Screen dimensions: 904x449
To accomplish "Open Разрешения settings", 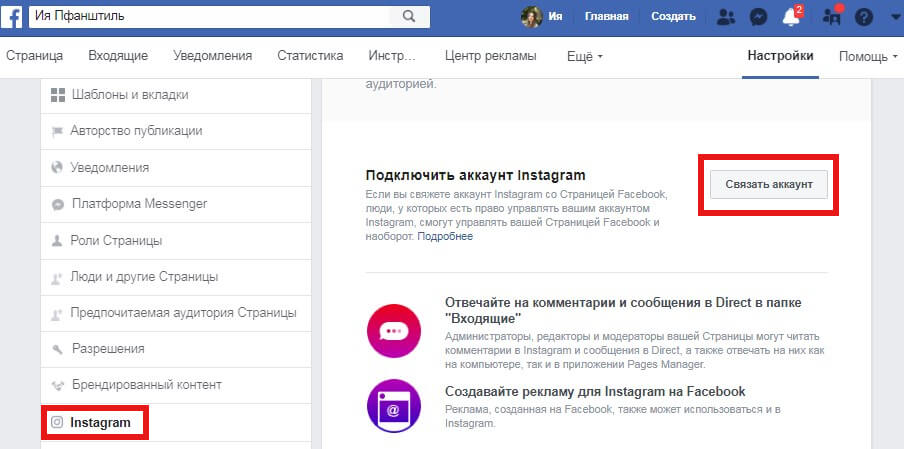I will (x=176, y=349).
